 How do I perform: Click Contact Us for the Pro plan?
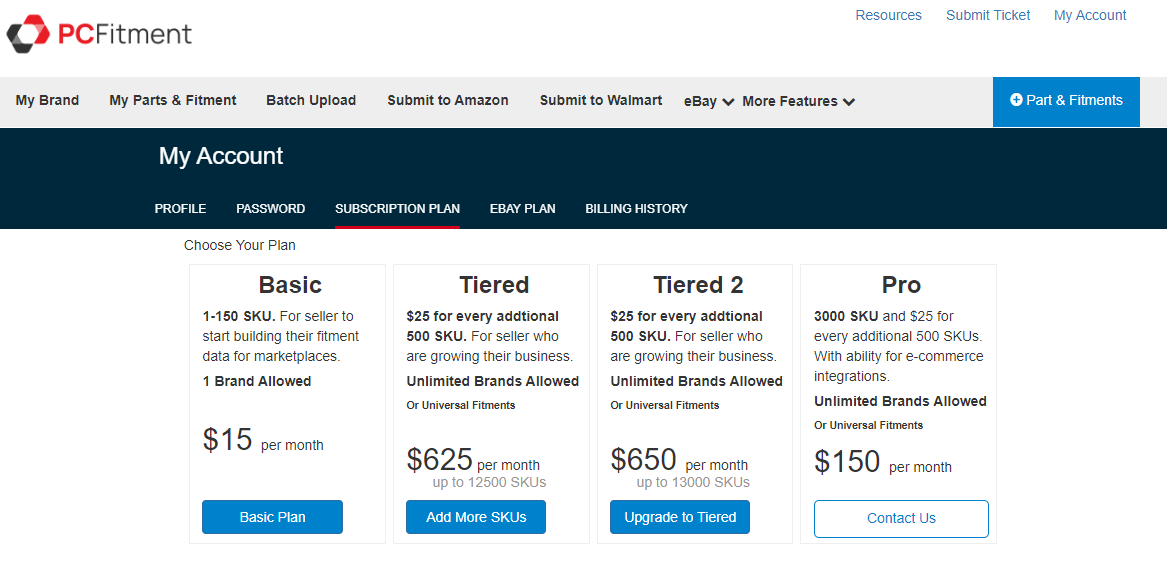pos(901,518)
